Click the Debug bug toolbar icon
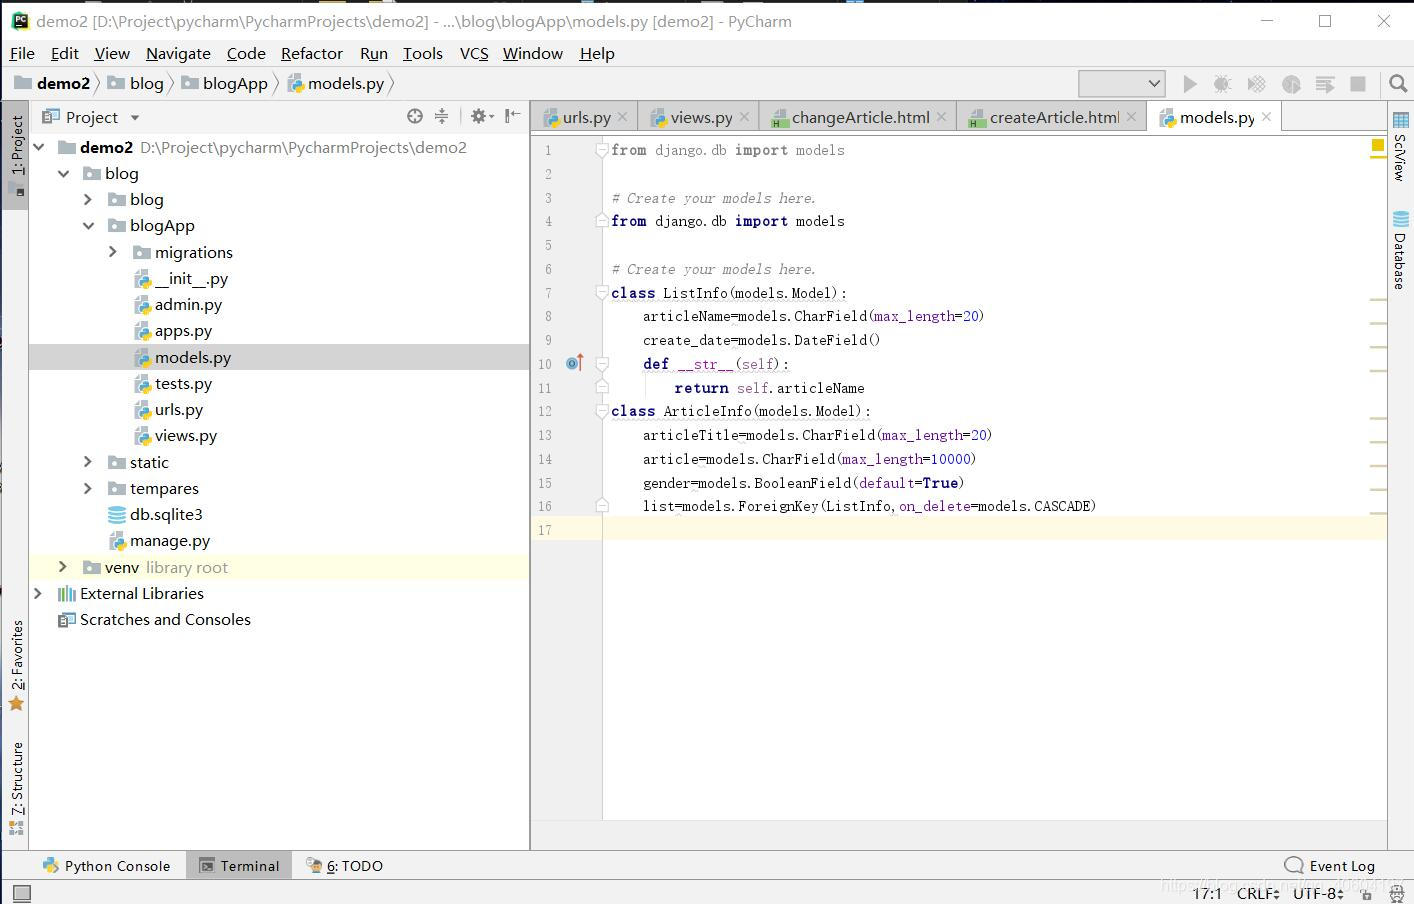Image resolution: width=1414 pixels, height=904 pixels. (x=1222, y=84)
